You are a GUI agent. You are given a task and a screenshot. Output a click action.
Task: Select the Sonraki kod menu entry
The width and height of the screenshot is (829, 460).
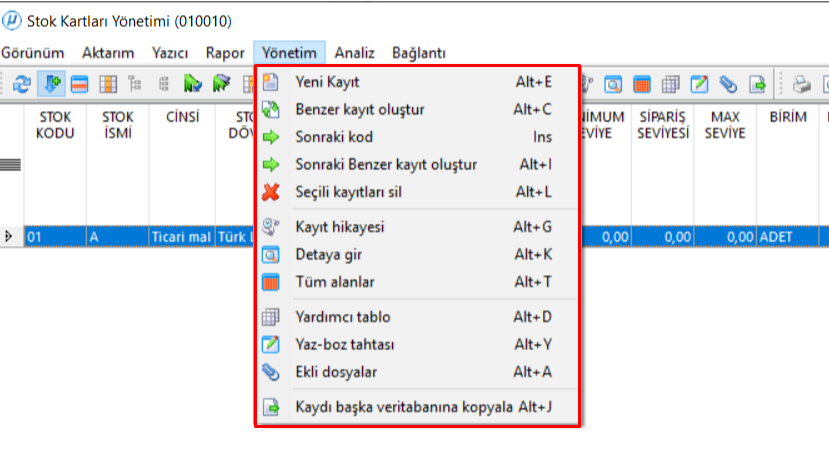pos(417,137)
